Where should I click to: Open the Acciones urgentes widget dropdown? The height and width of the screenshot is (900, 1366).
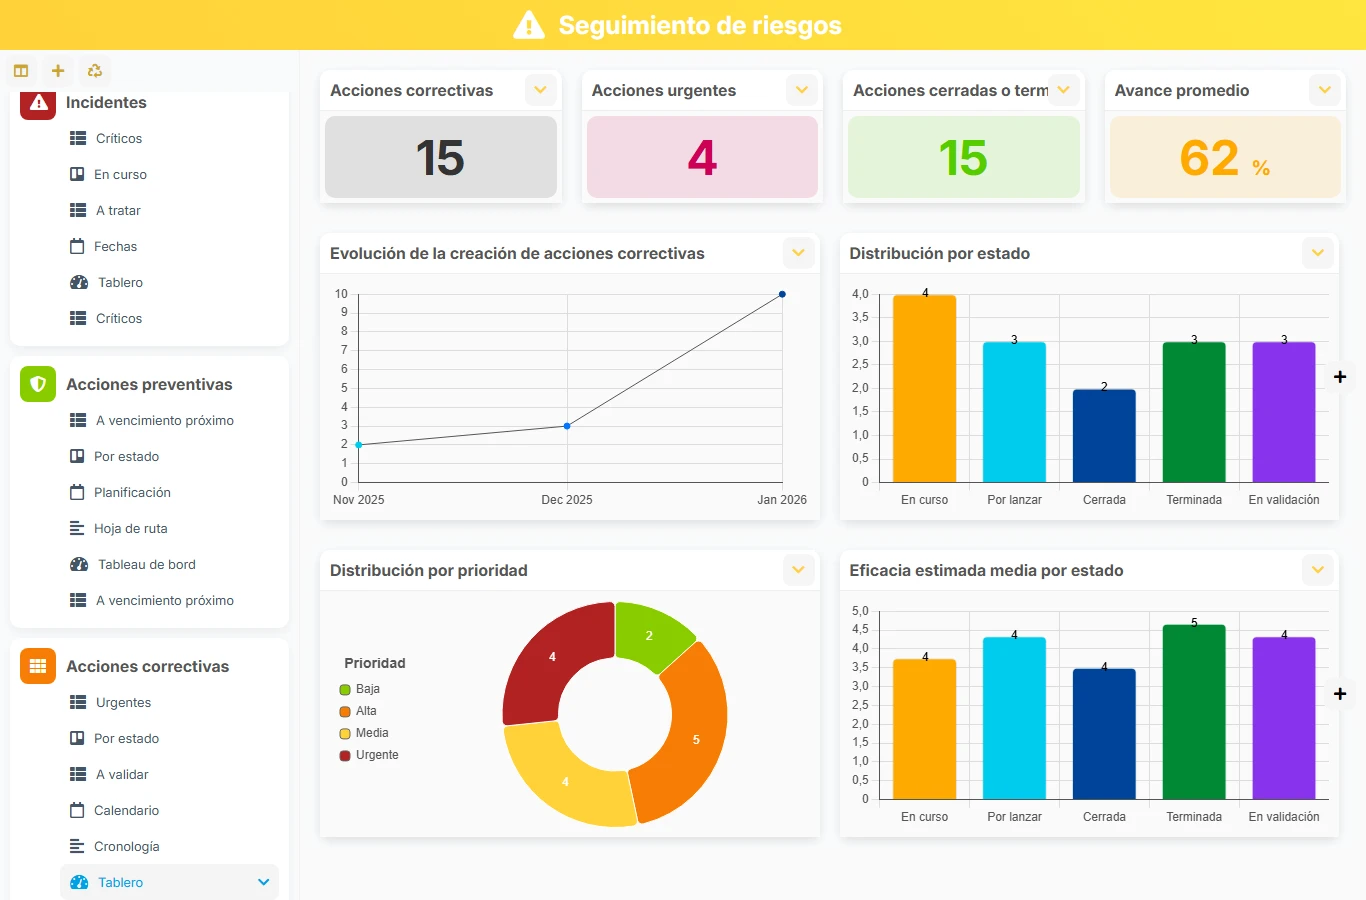point(801,90)
